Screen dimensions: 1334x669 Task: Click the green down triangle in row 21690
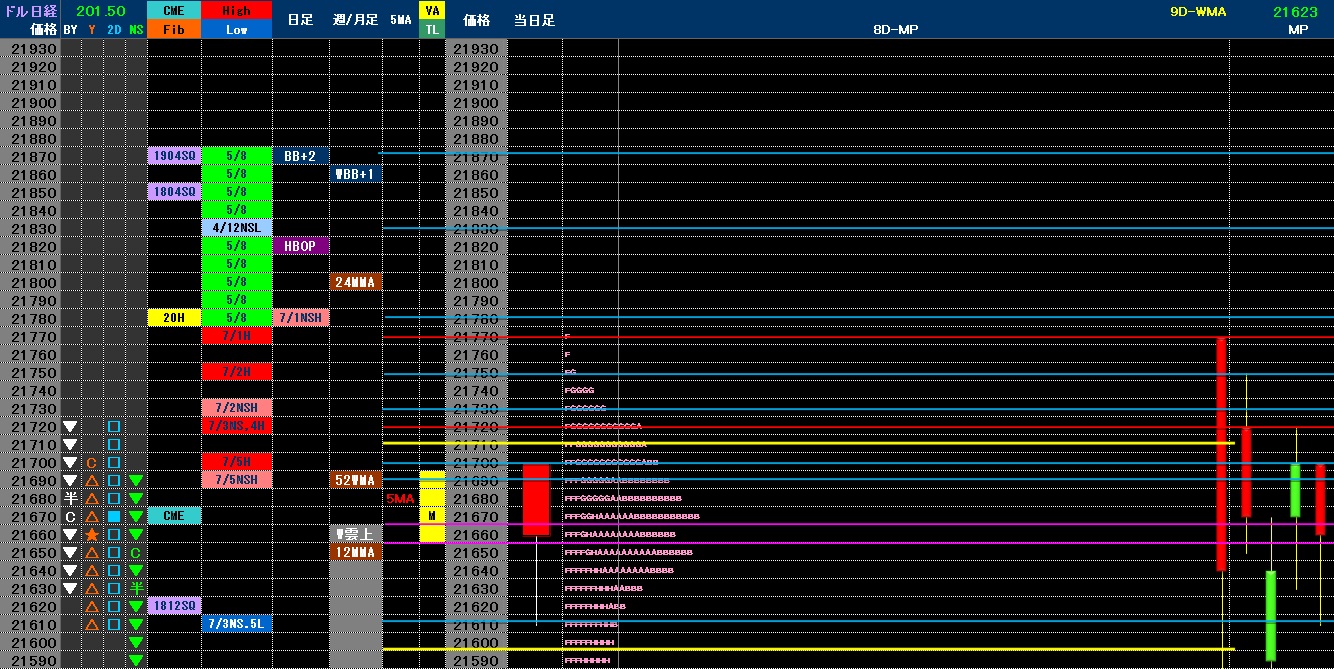(x=136, y=481)
